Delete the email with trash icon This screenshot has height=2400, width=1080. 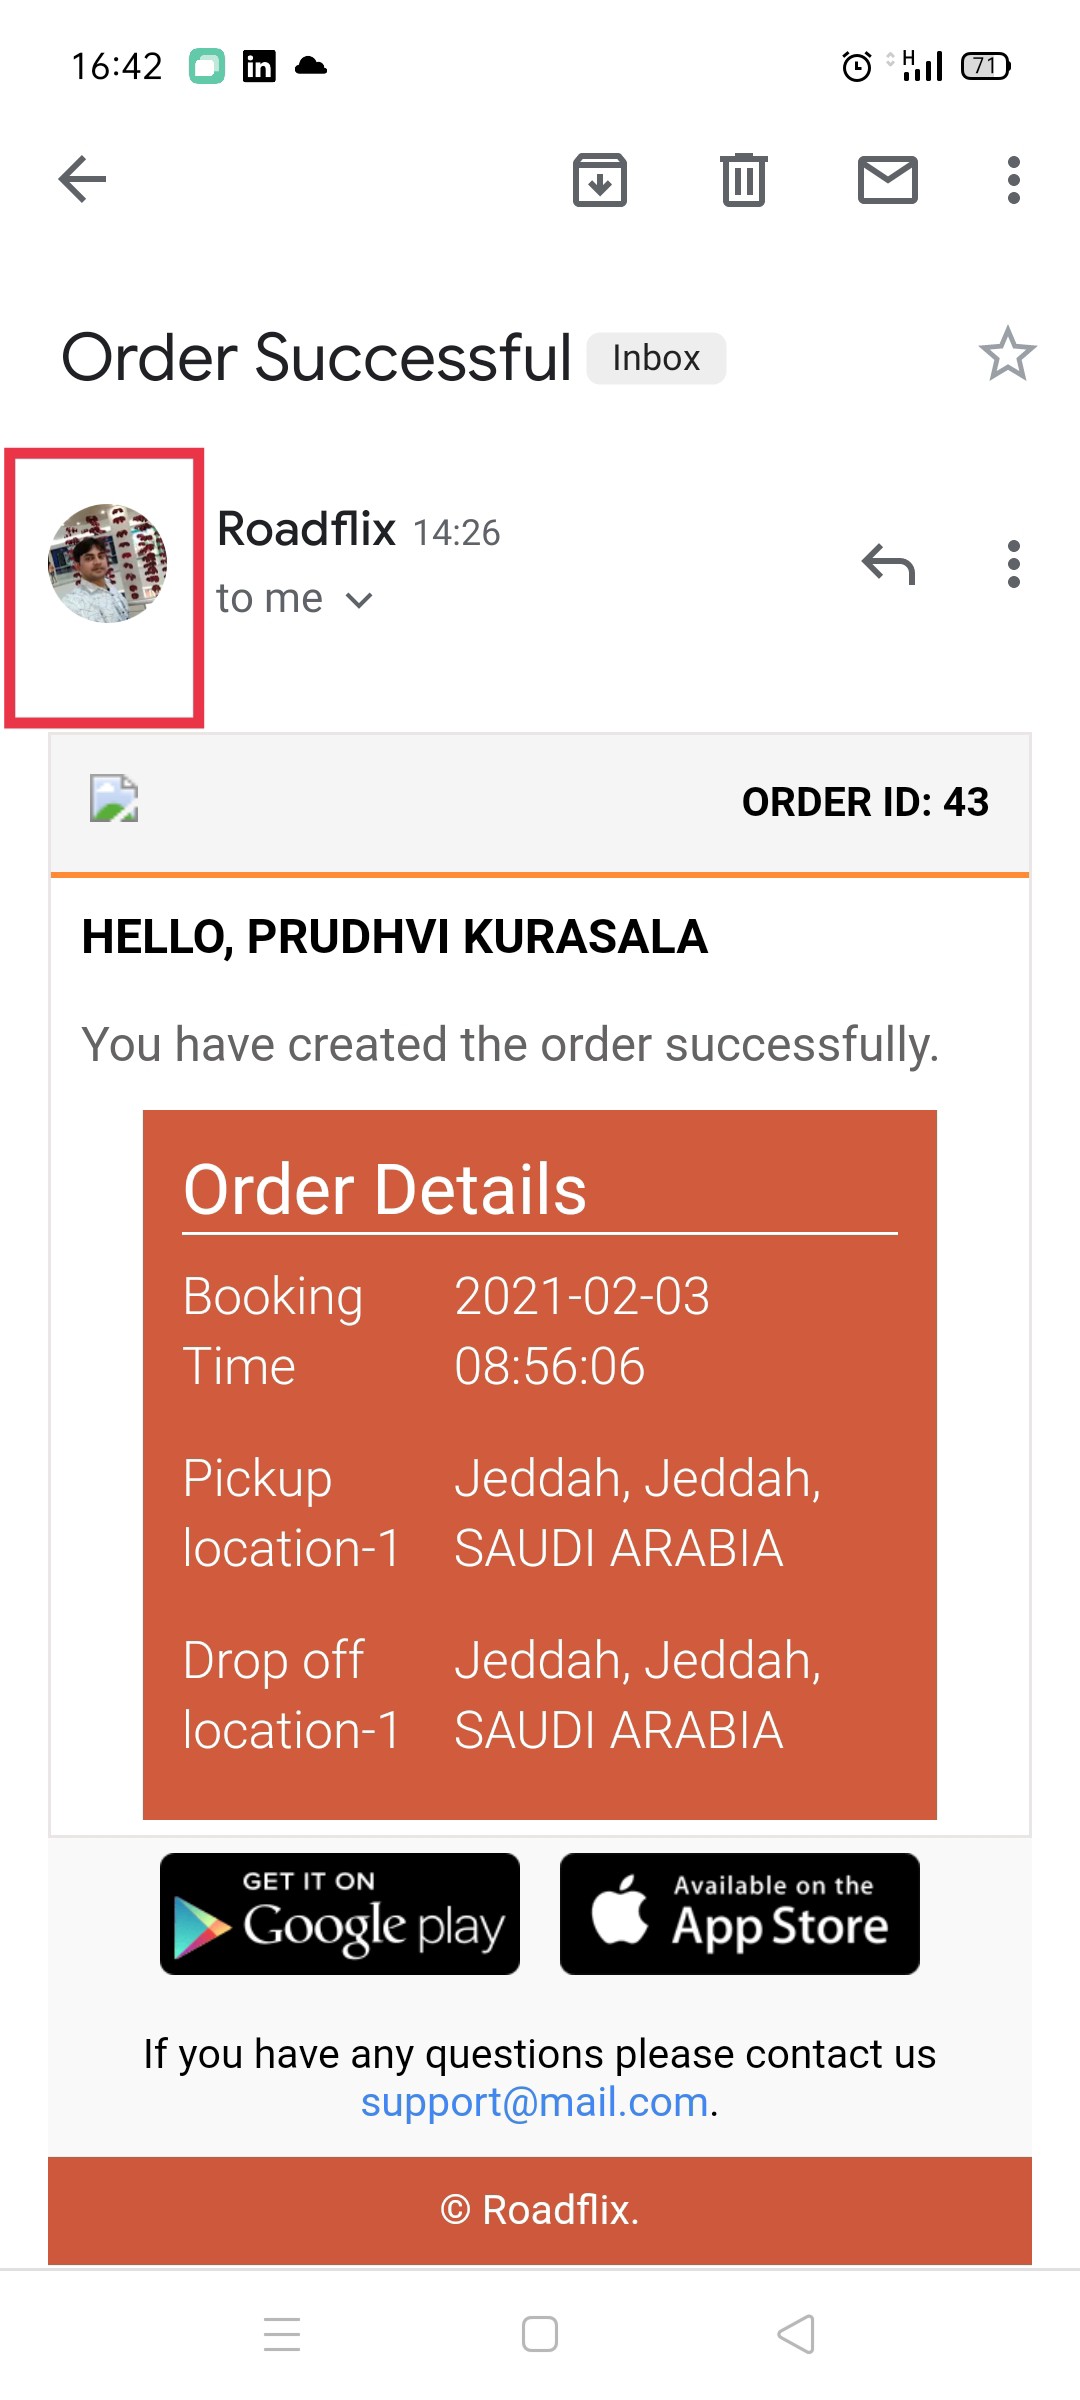tap(743, 180)
